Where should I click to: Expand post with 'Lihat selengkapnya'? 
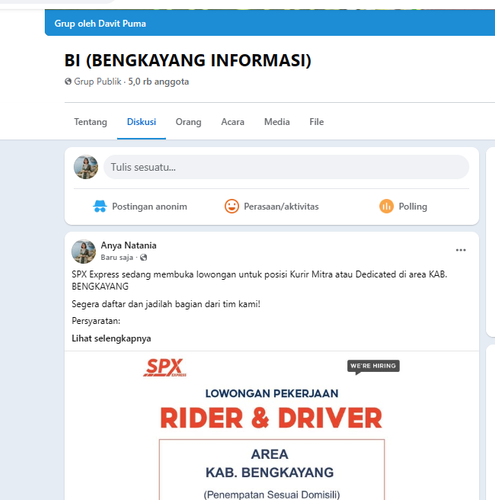(111, 339)
